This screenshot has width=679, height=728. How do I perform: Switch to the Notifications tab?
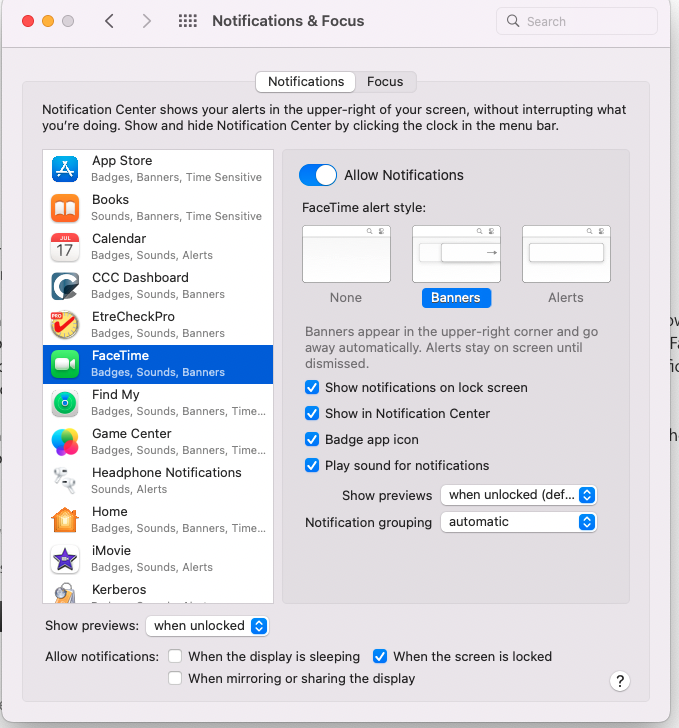(306, 82)
